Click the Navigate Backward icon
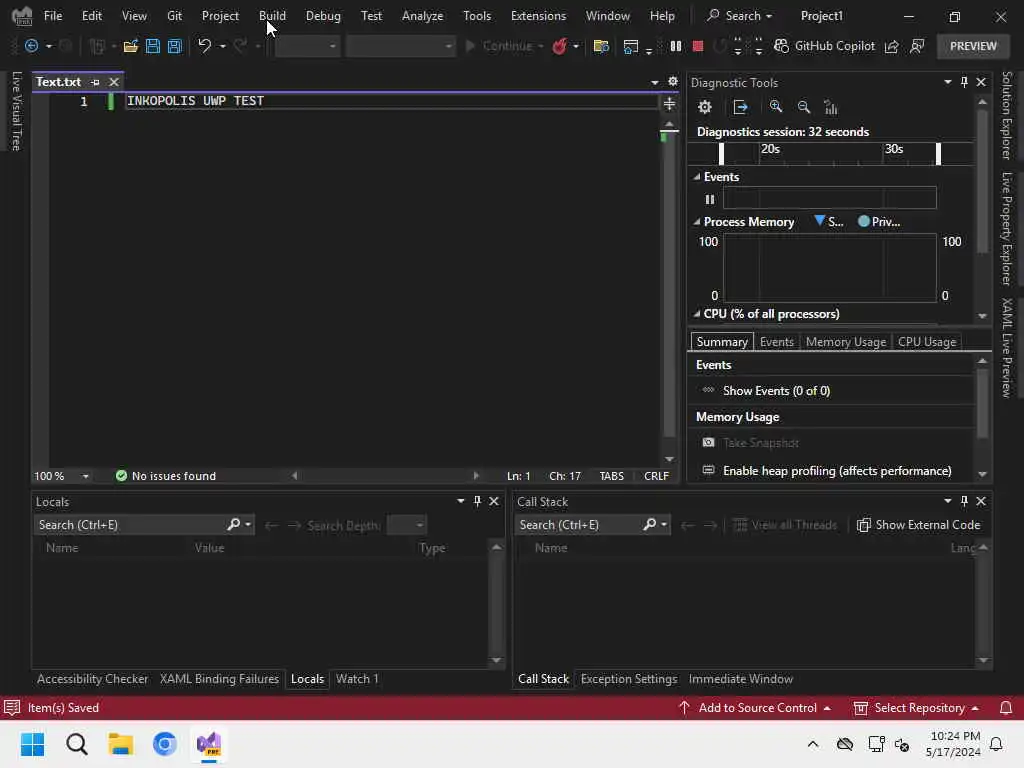This screenshot has width=1024, height=768. [x=31, y=46]
